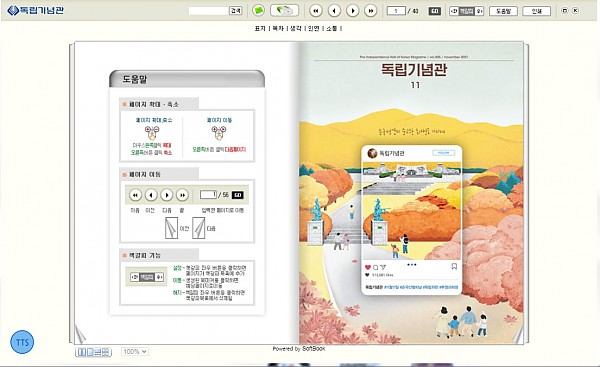
Task: Click the 책갈피 bookmark list button
Action: 466,11
